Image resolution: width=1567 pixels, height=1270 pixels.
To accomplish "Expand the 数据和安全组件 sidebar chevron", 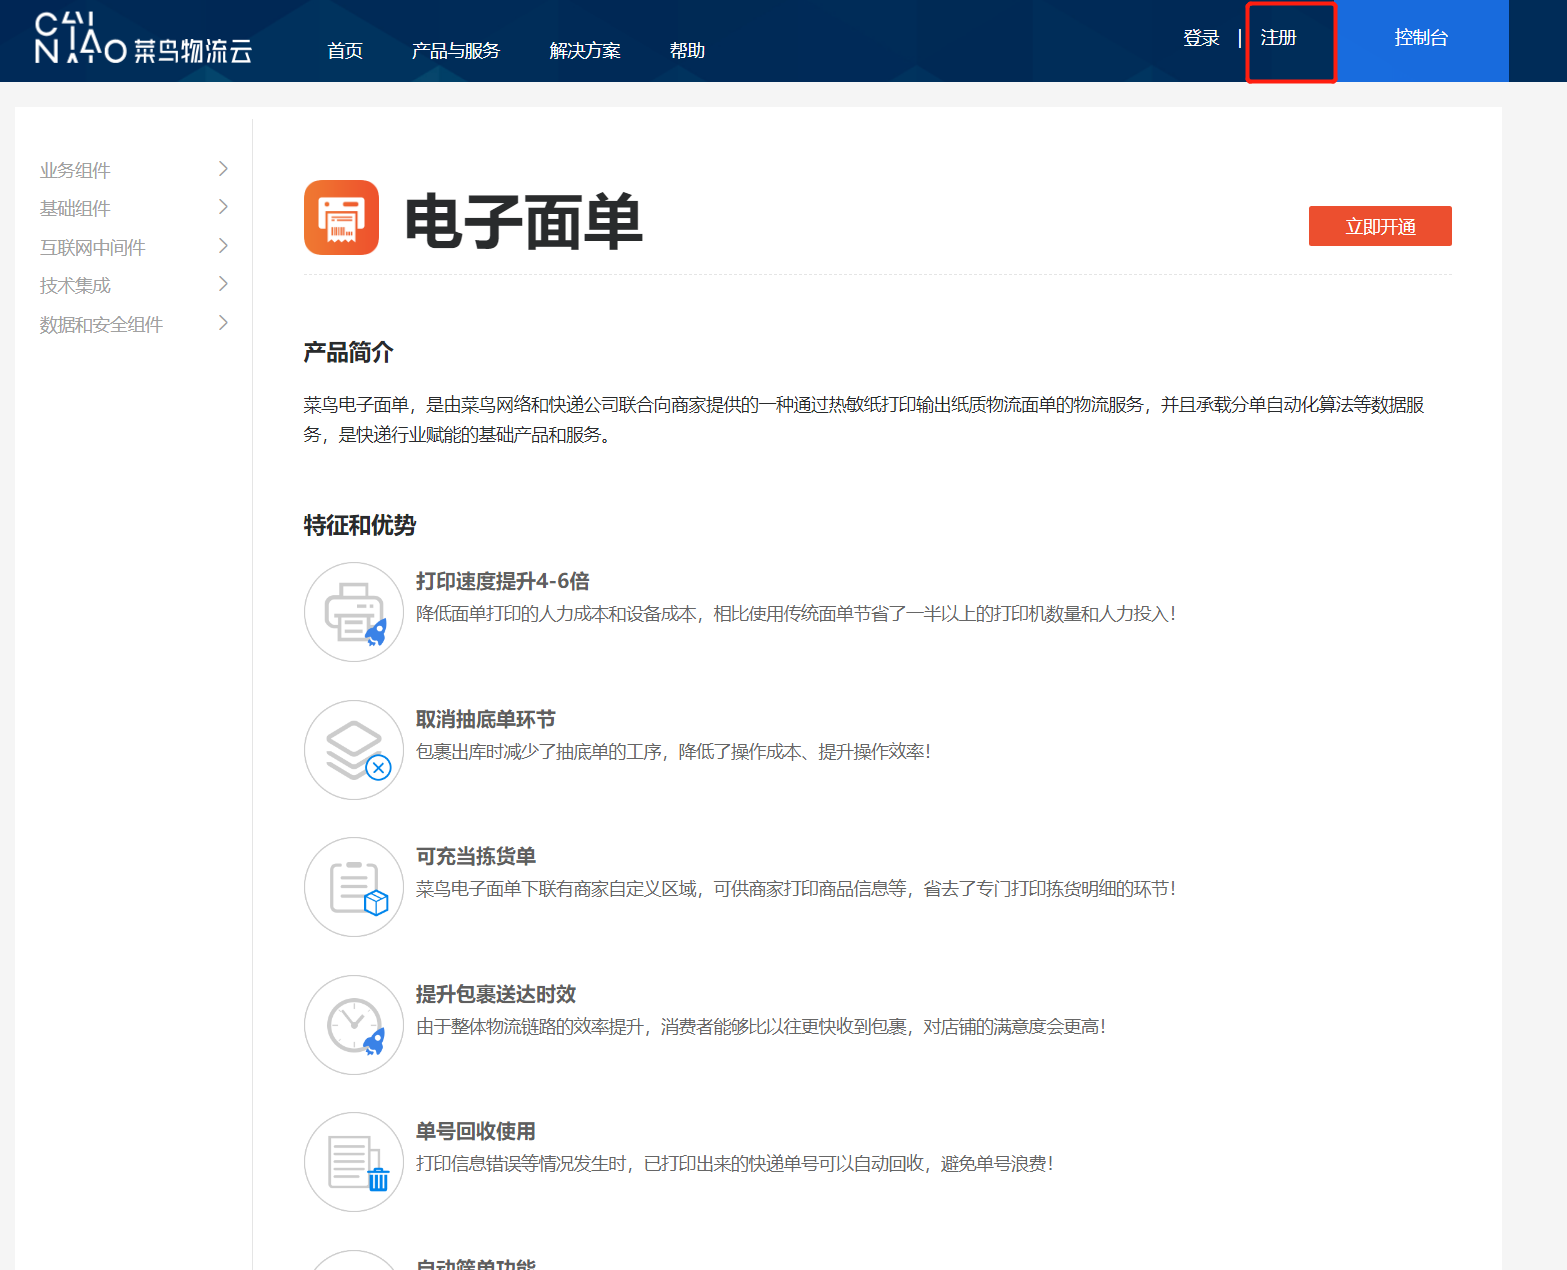I will (223, 323).
